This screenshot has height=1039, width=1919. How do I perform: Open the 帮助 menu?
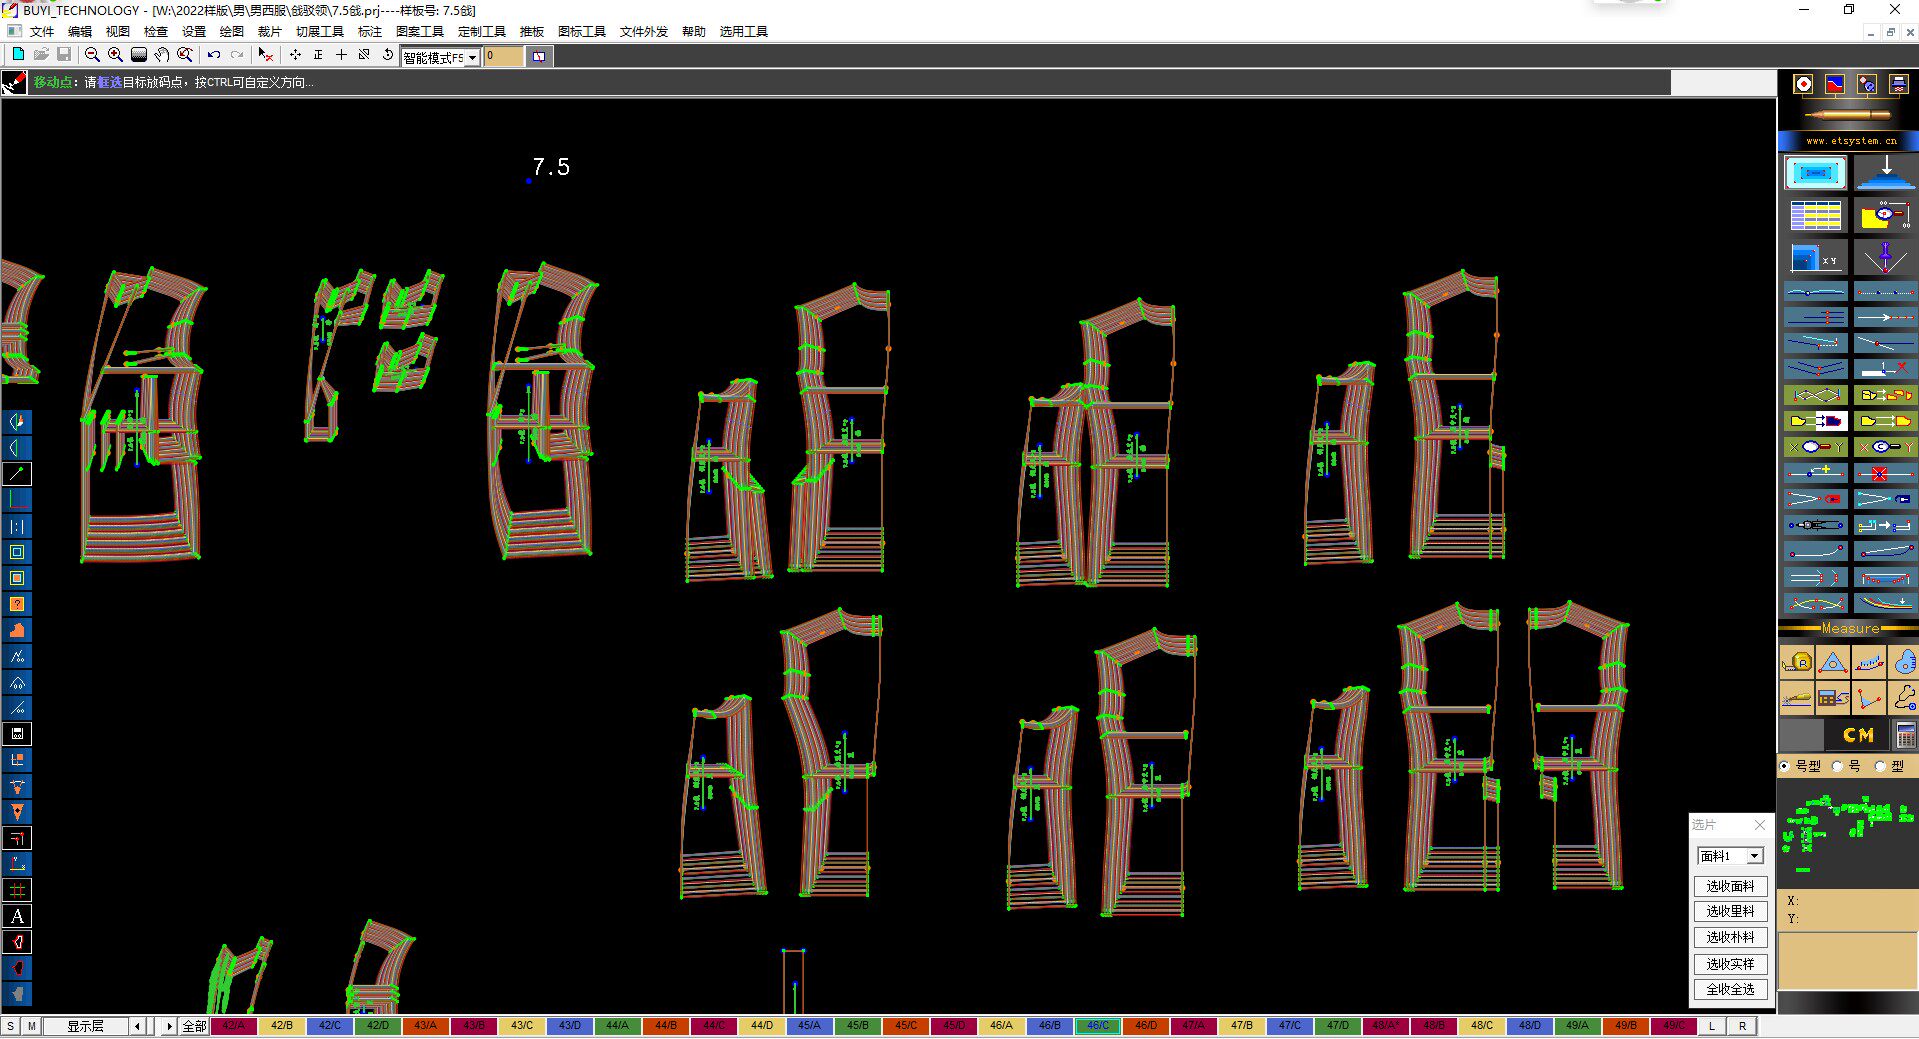[x=694, y=31]
